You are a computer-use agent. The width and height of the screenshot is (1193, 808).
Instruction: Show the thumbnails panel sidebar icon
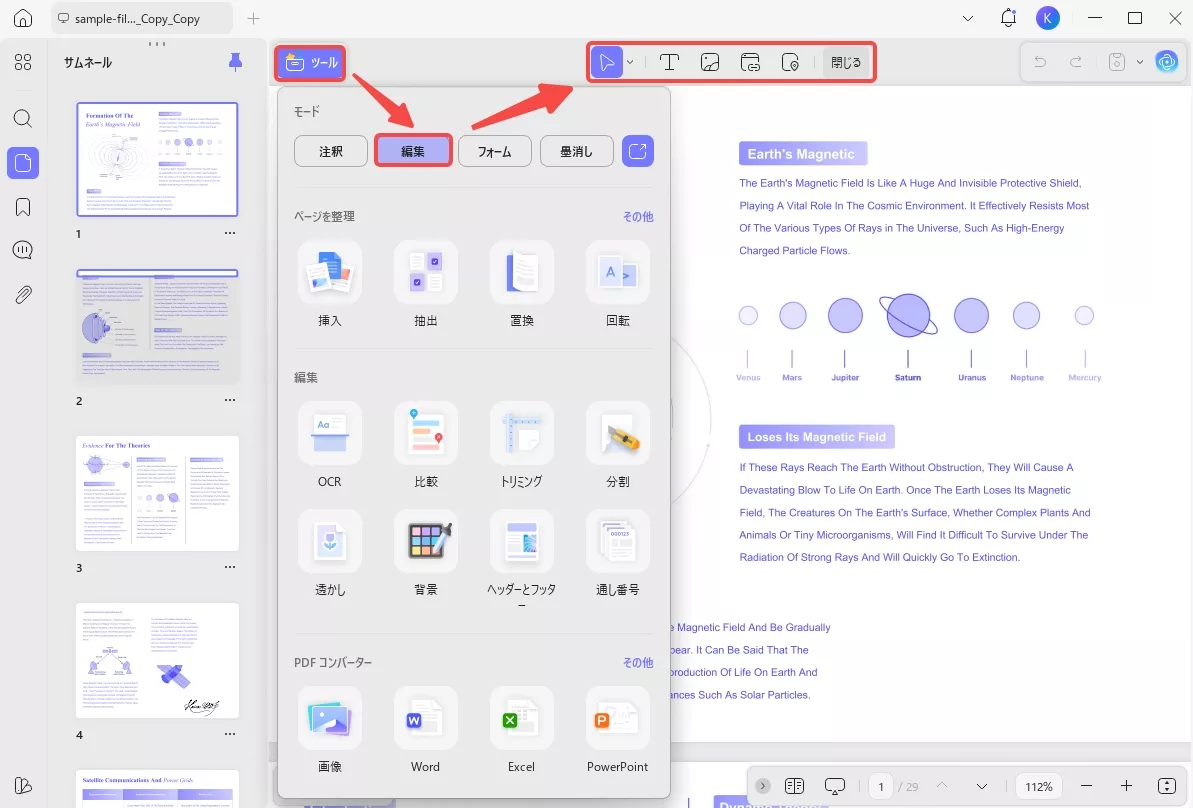tap(23, 163)
